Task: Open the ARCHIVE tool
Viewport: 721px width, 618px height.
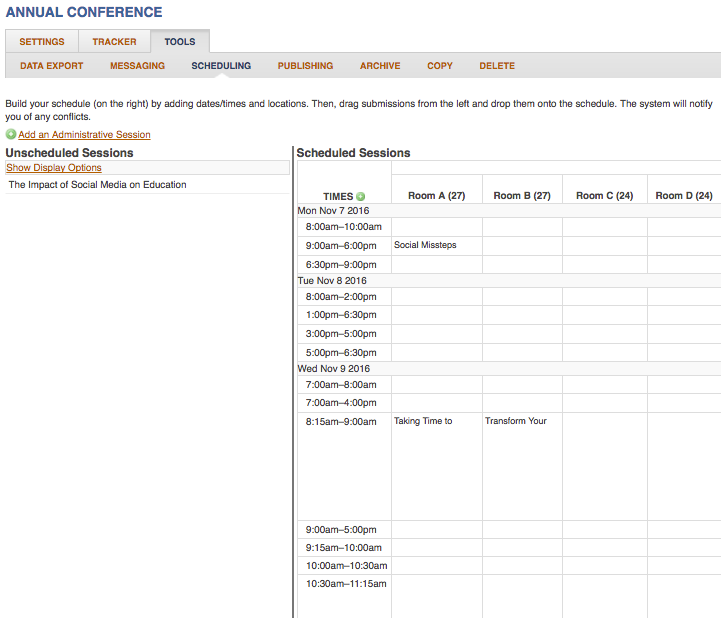Action: 380,66
